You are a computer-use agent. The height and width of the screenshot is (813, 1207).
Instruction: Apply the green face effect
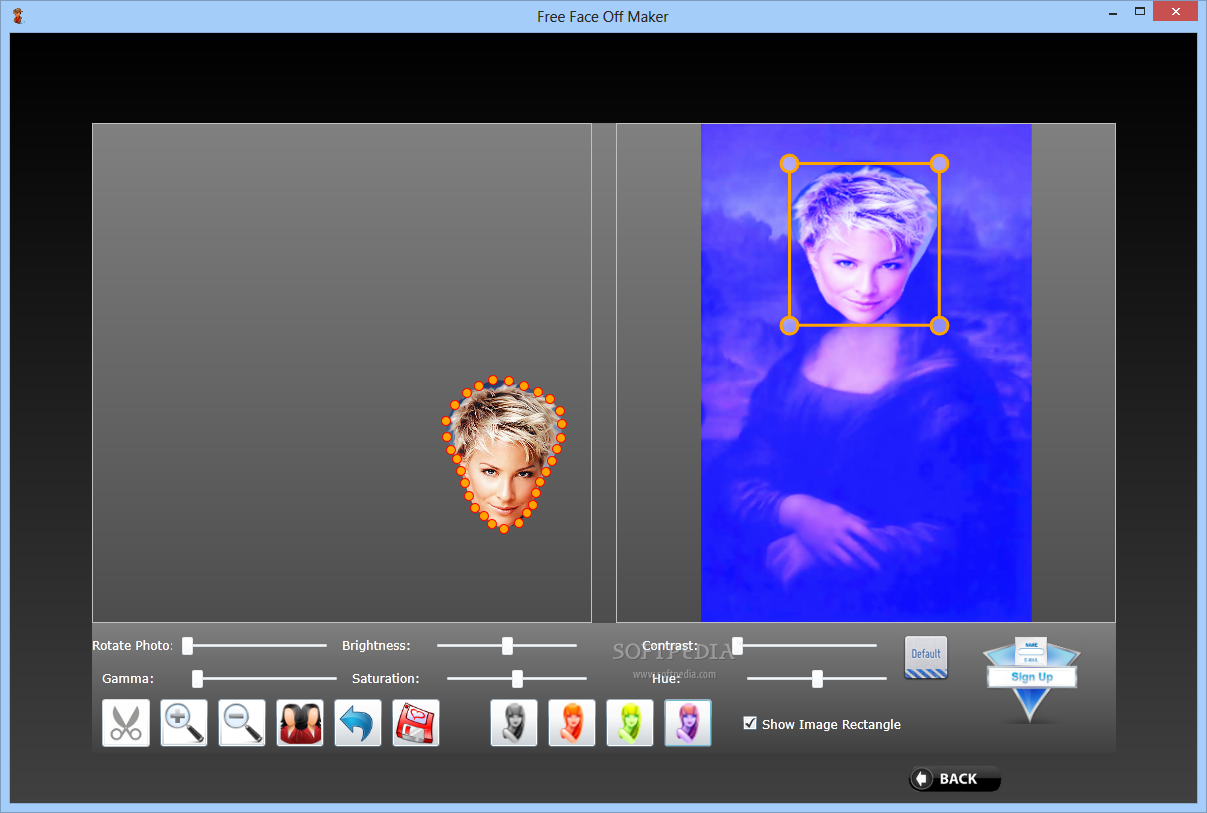coord(630,723)
